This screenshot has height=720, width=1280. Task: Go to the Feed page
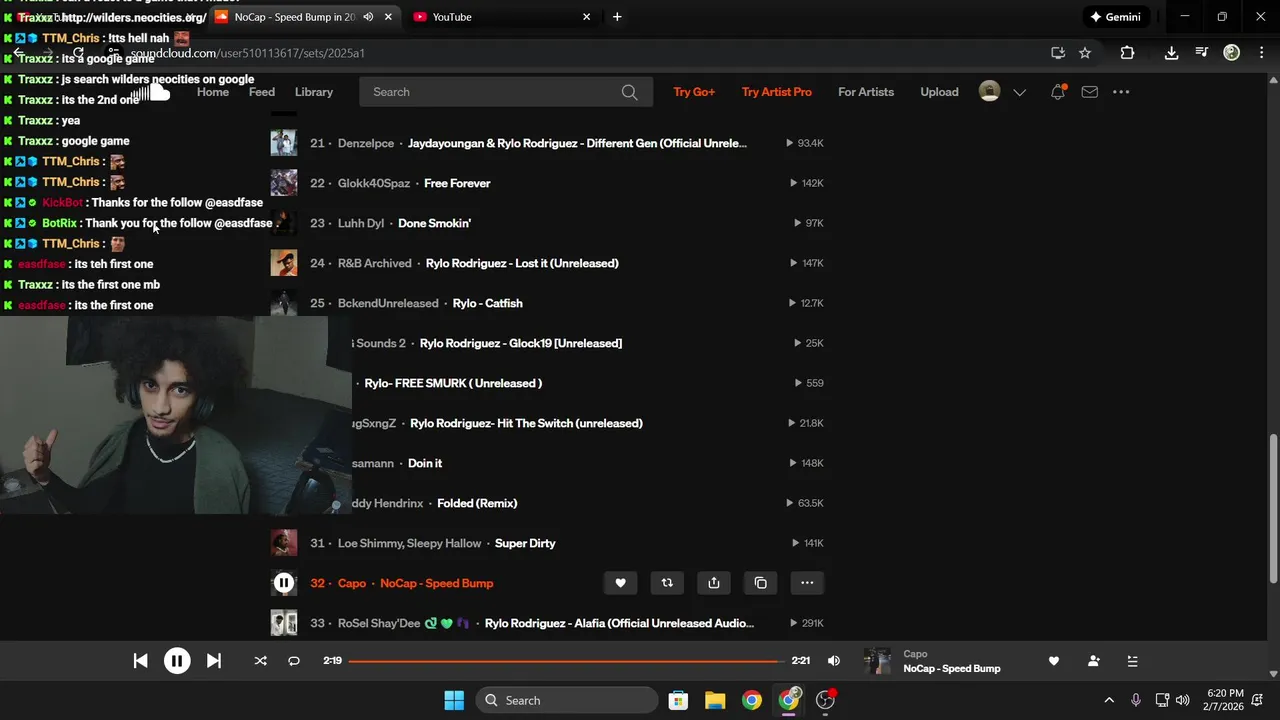pos(262,92)
